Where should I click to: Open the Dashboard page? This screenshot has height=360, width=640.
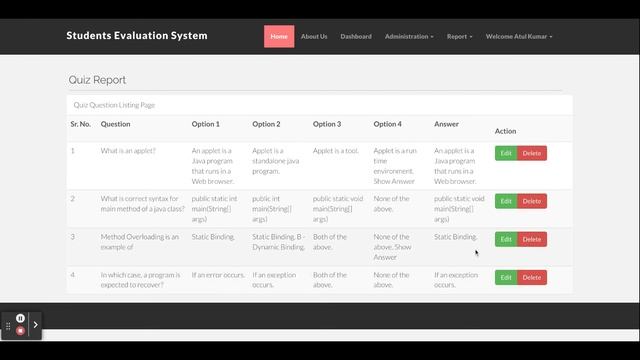click(356, 36)
